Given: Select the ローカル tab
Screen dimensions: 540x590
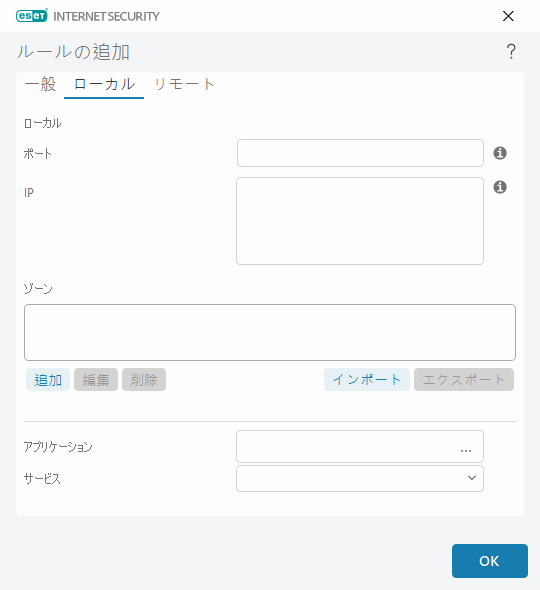Looking at the screenshot, I should click(x=104, y=84).
